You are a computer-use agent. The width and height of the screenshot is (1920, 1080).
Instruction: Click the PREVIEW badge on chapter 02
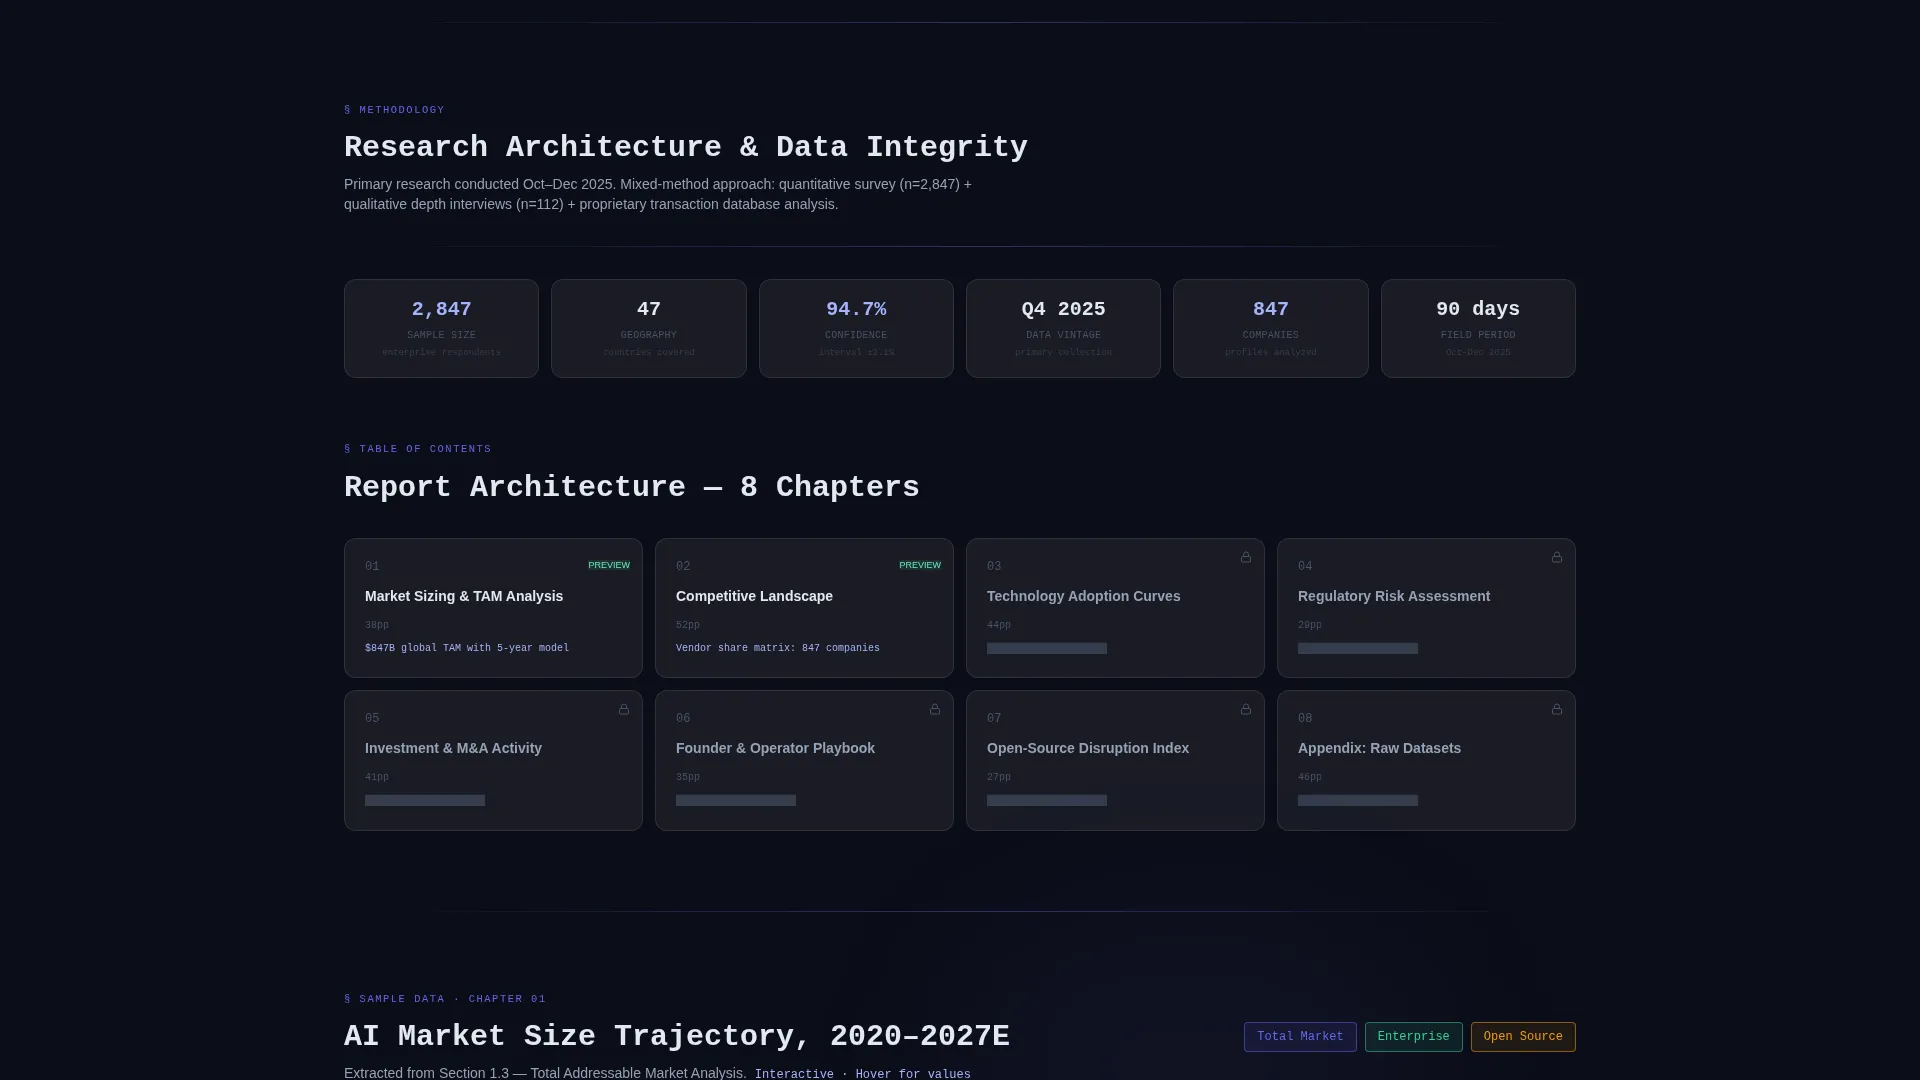pyautogui.click(x=920, y=565)
